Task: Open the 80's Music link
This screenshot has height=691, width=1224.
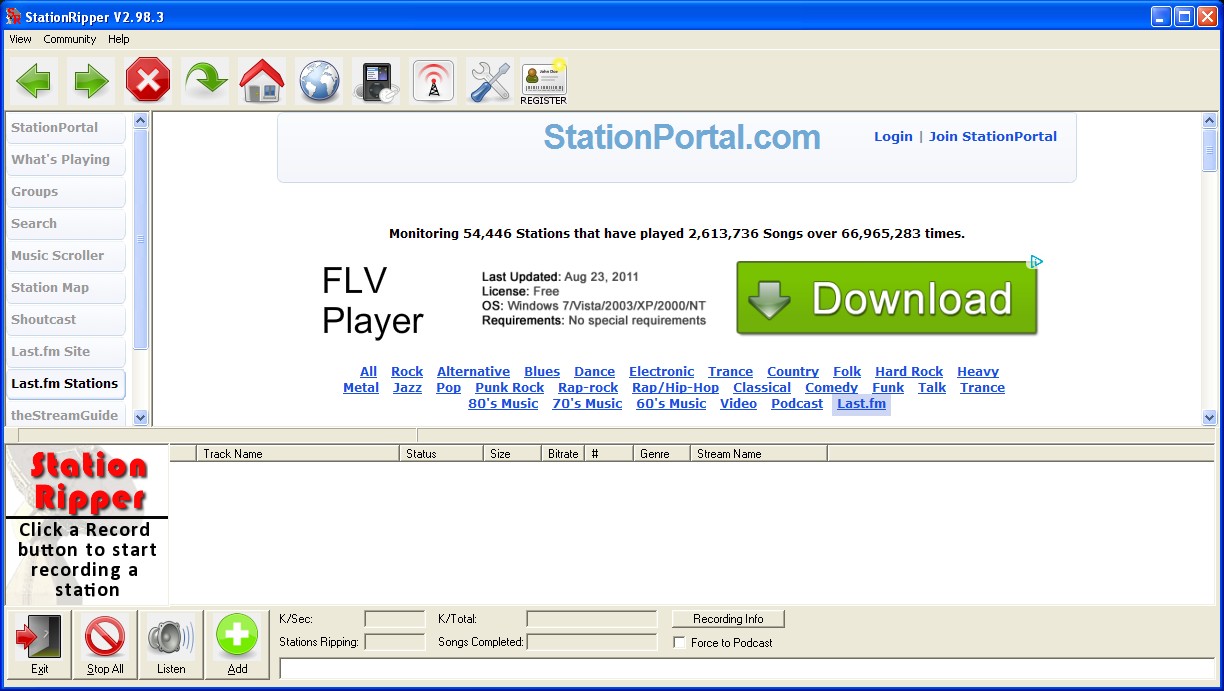Action: (503, 404)
